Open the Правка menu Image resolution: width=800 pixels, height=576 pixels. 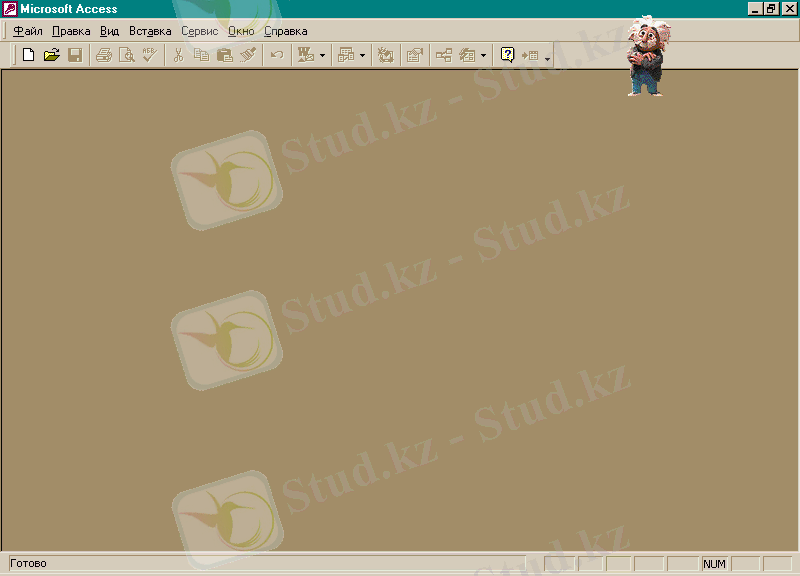click(71, 31)
